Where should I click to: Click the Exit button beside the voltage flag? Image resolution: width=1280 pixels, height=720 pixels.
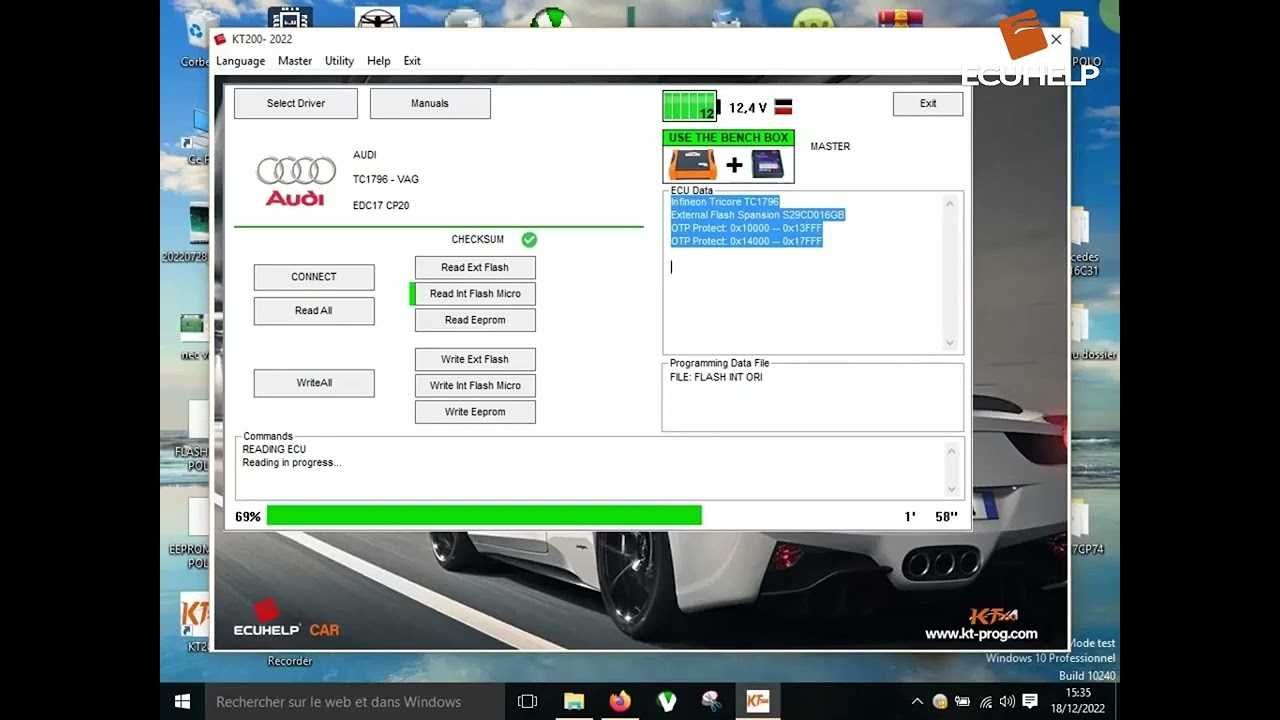pyautogui.click(x=928, y=104)
